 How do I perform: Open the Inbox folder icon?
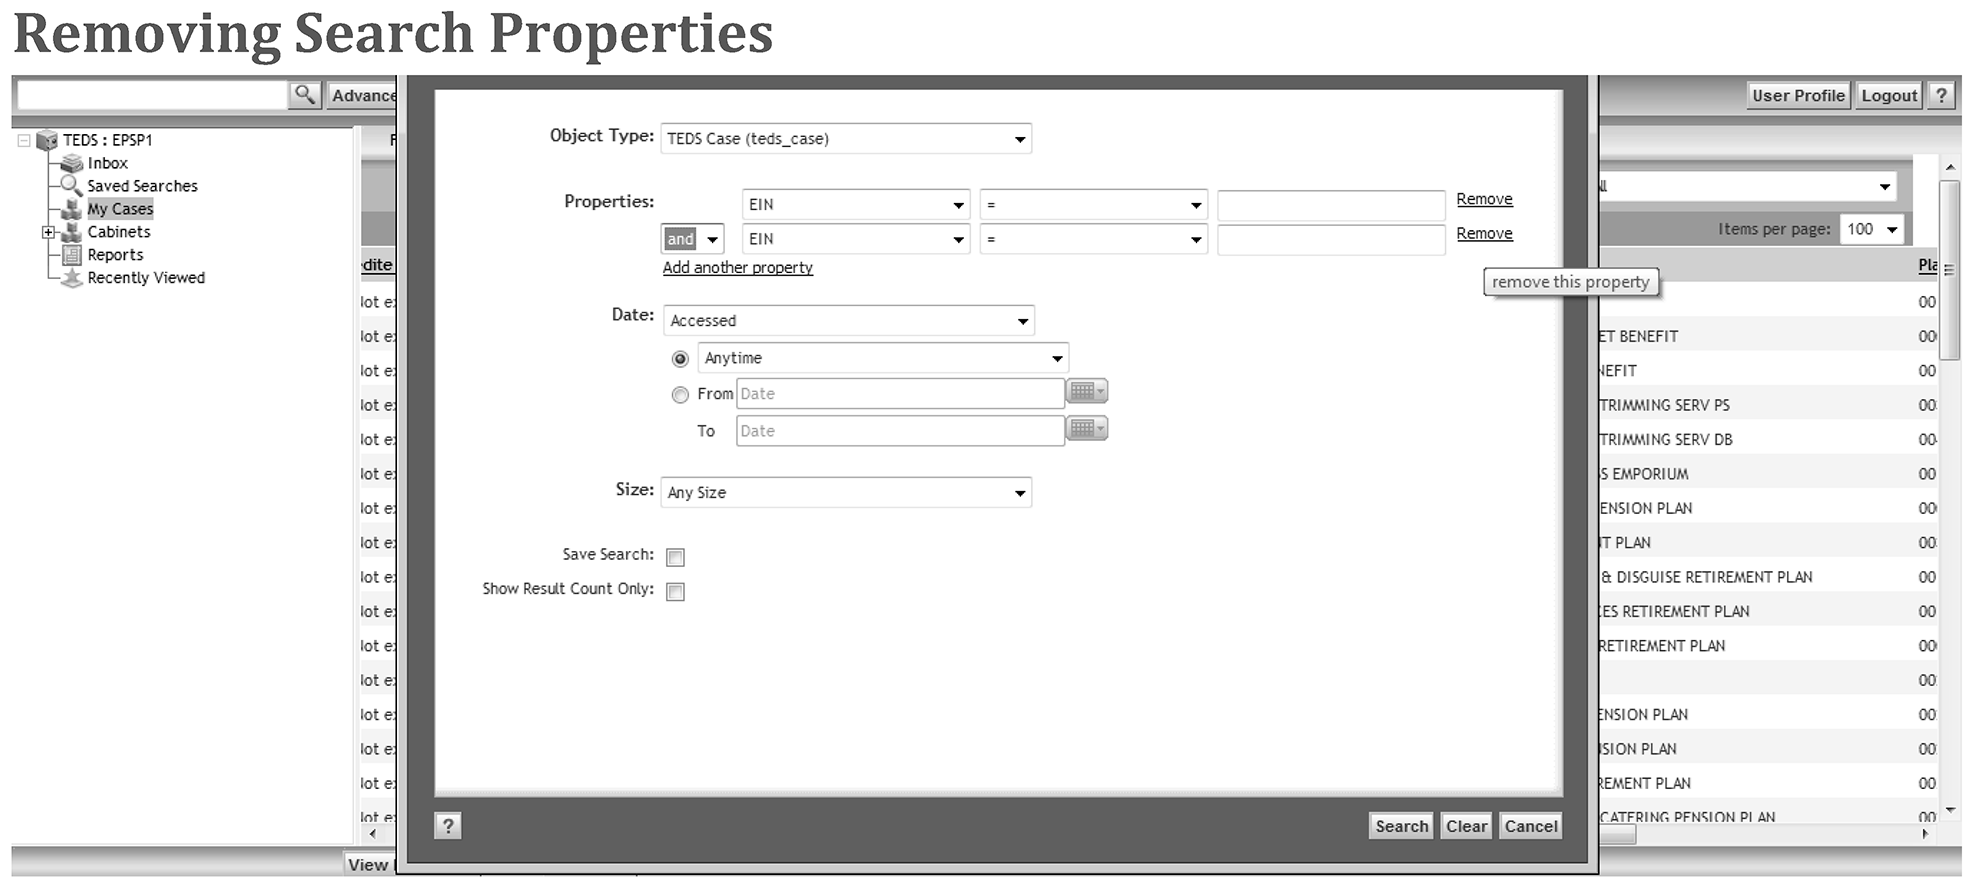(72, 163)
